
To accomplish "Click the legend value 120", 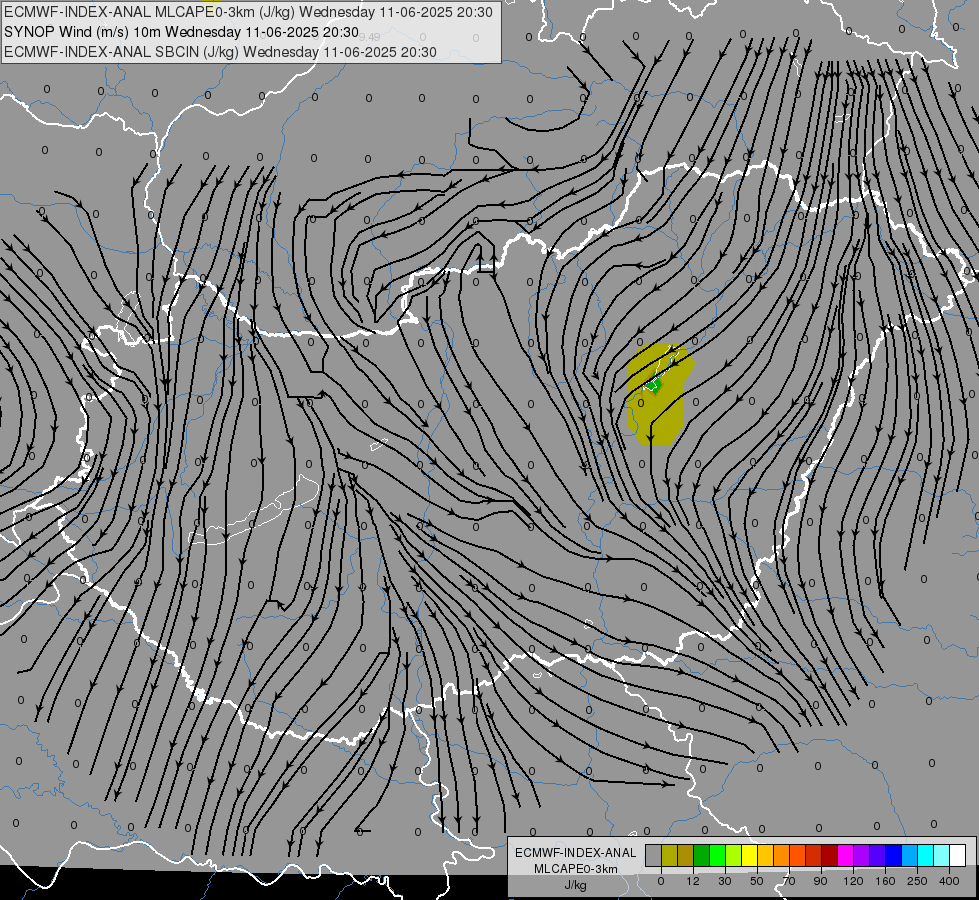I will (x=853, y=881).
